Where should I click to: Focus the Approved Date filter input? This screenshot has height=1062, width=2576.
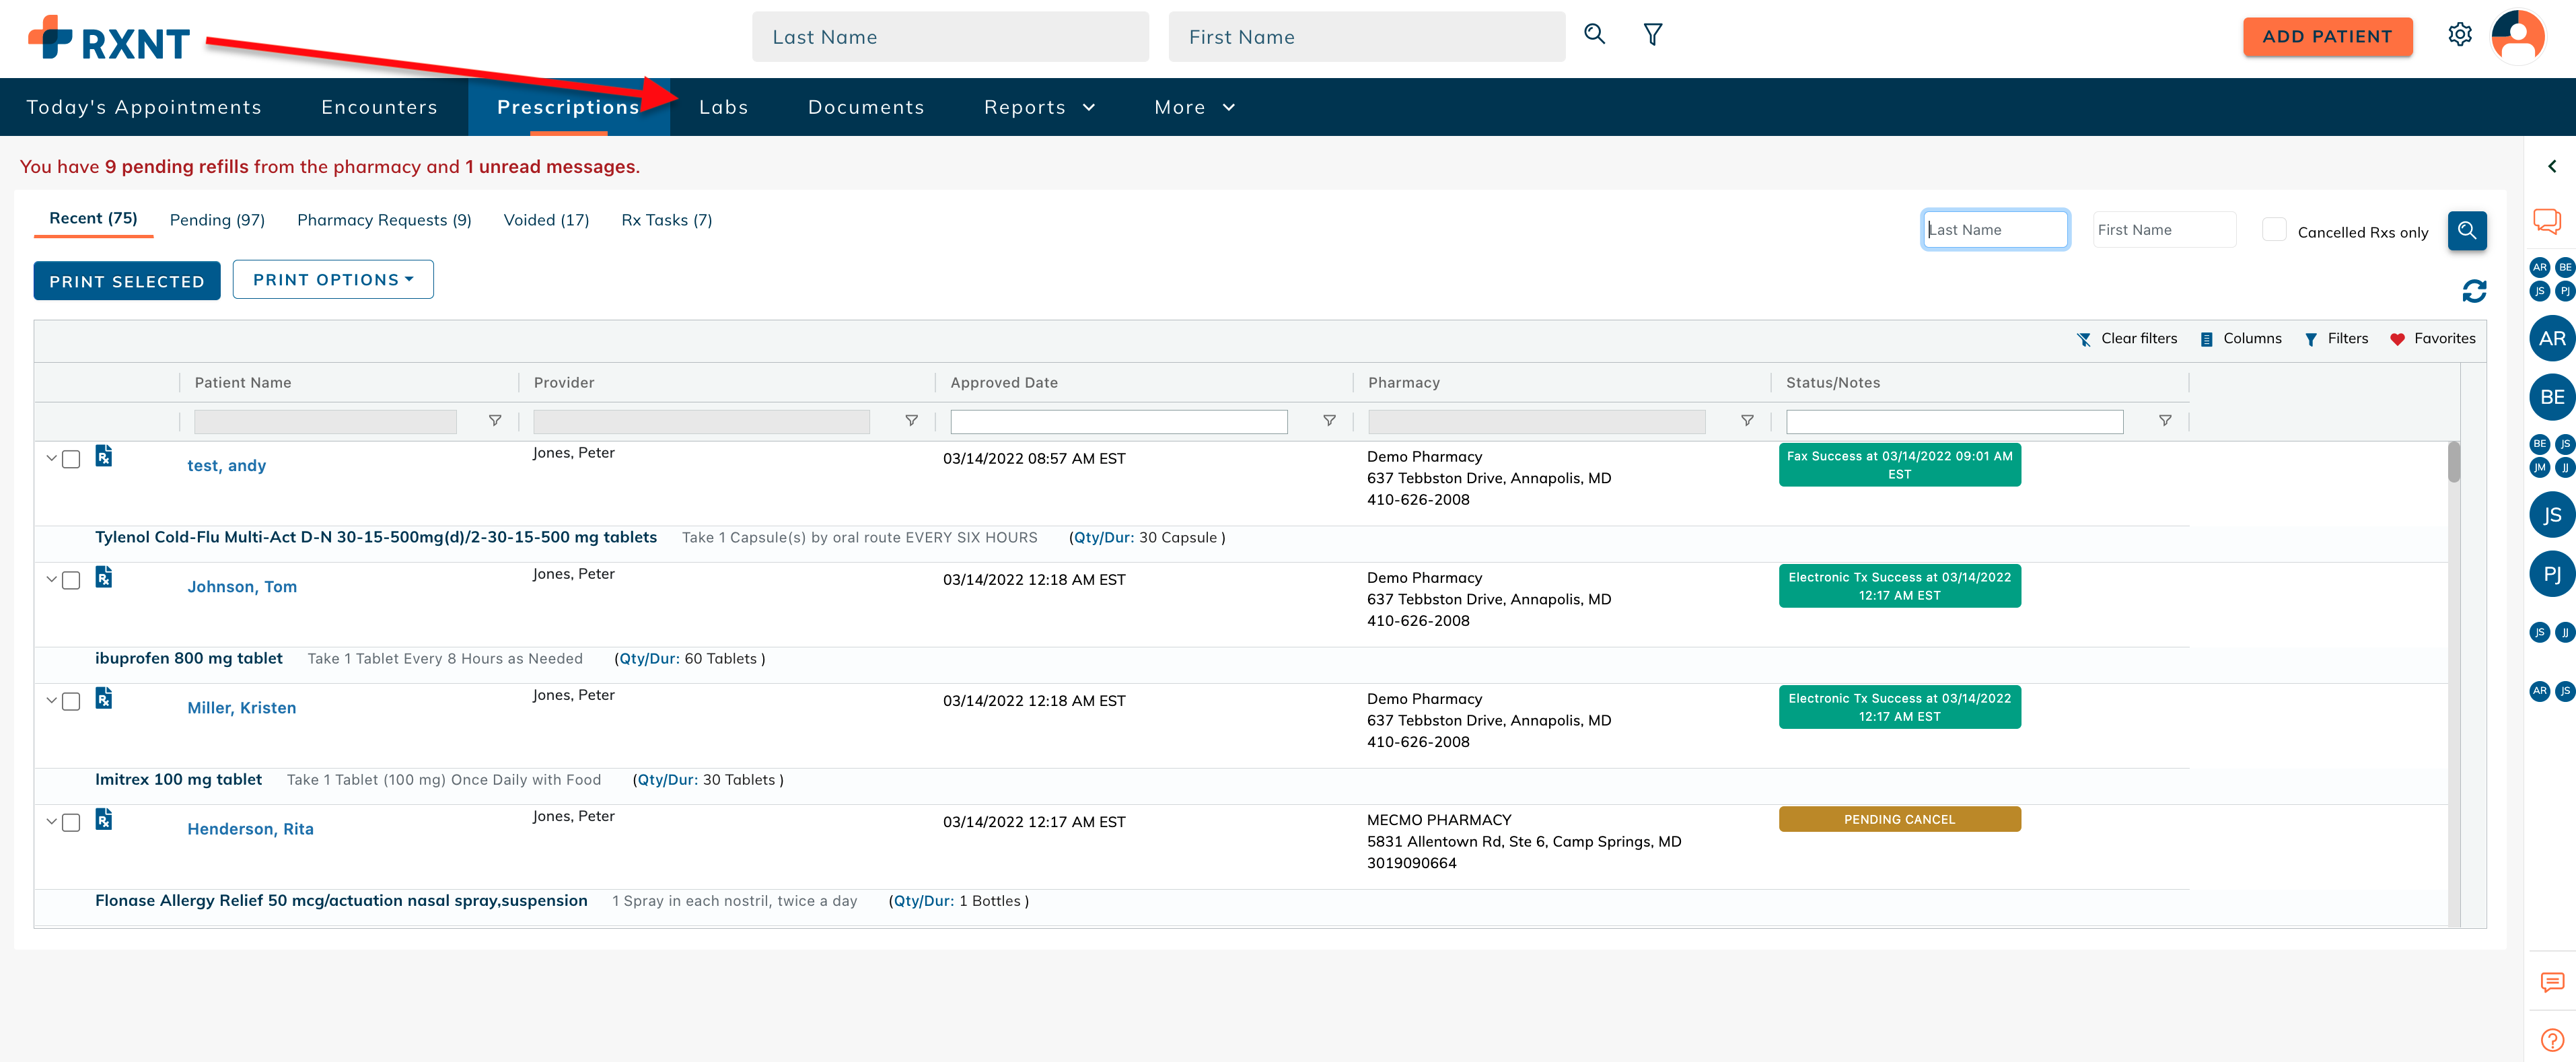(x=1118, y=422)
